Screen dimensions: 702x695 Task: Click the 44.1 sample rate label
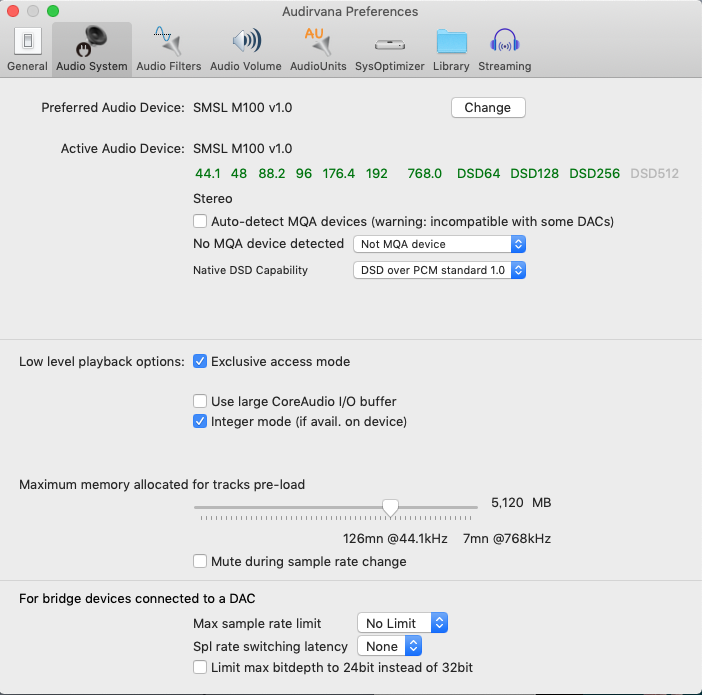click(x=208, y=173)
